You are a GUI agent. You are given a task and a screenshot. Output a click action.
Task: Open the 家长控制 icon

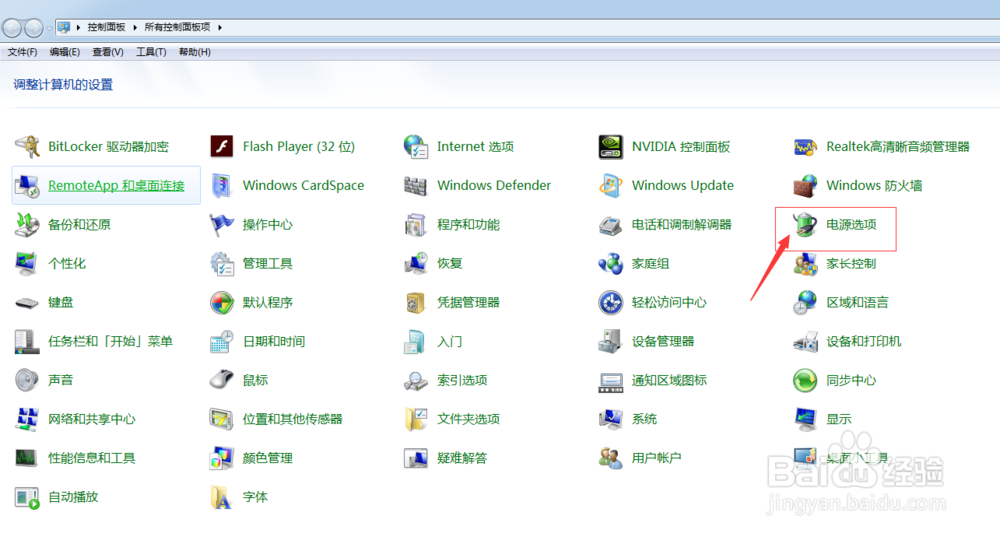tap(805, 263)
